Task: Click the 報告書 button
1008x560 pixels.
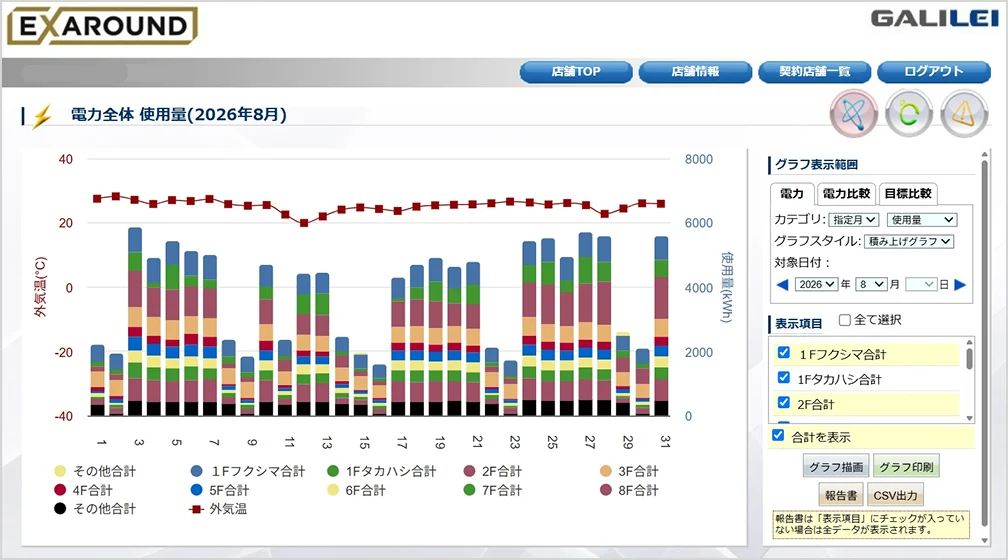Action: pyautogui.click(x=841, y=495)
